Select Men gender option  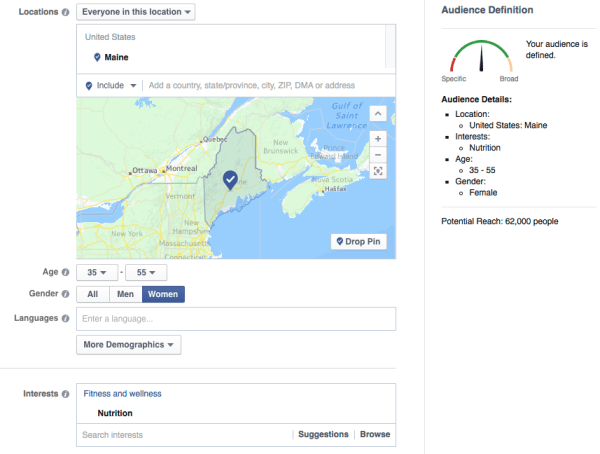click(125, 294)
